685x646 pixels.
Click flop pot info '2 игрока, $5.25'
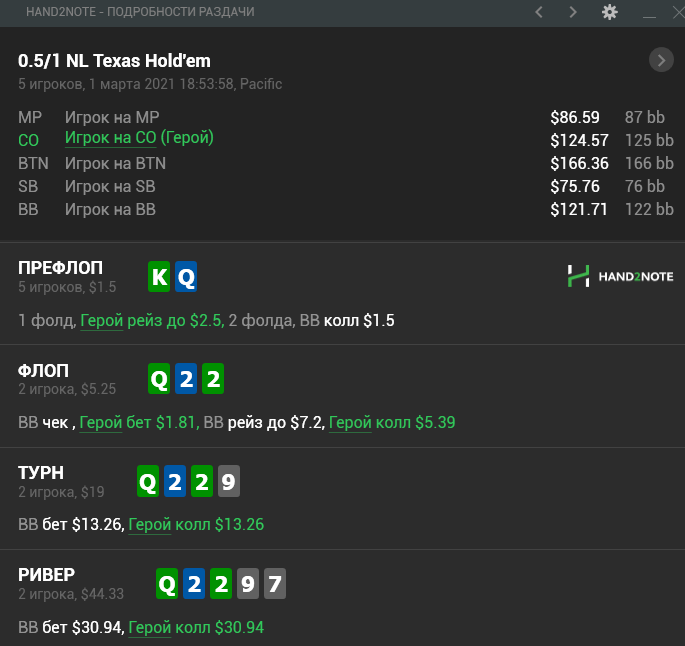pos(67,389)
